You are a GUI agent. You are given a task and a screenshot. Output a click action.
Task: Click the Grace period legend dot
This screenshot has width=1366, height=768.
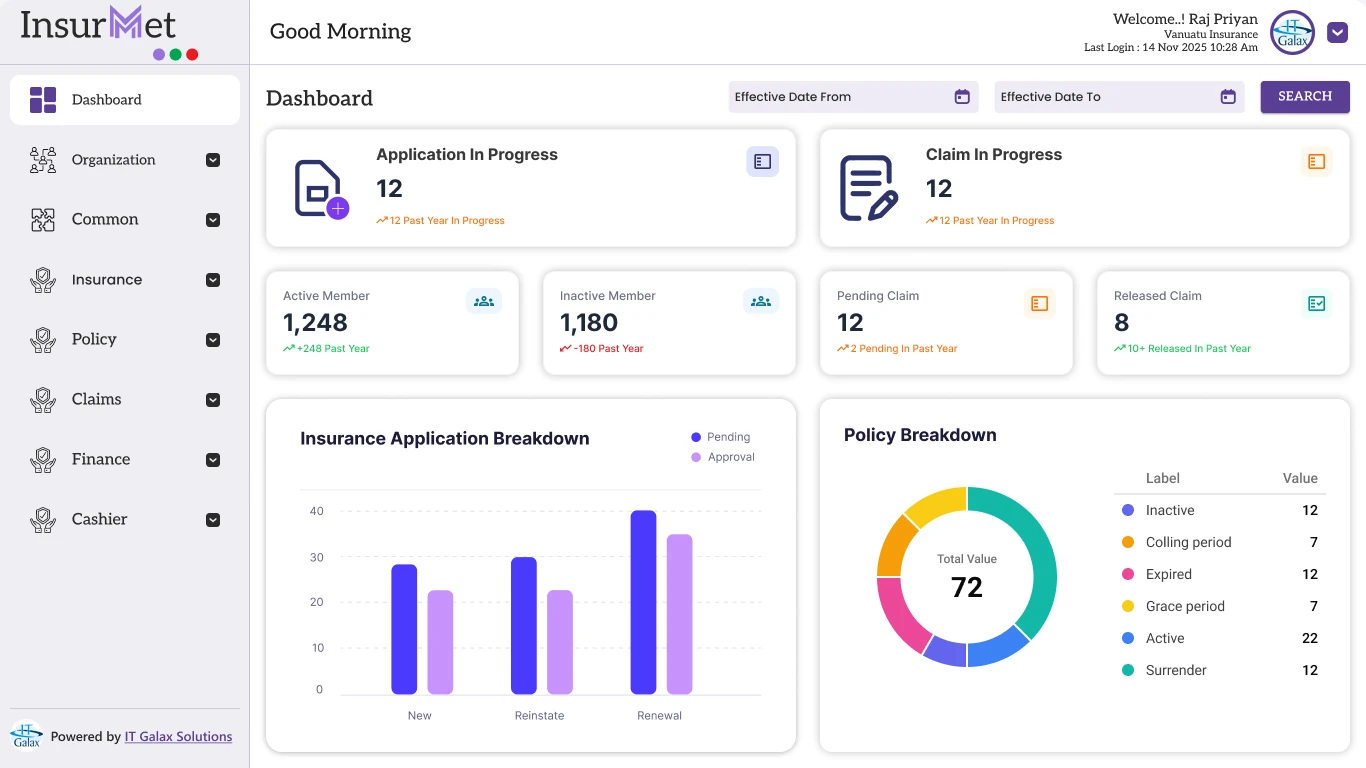tap(1128, 606)
